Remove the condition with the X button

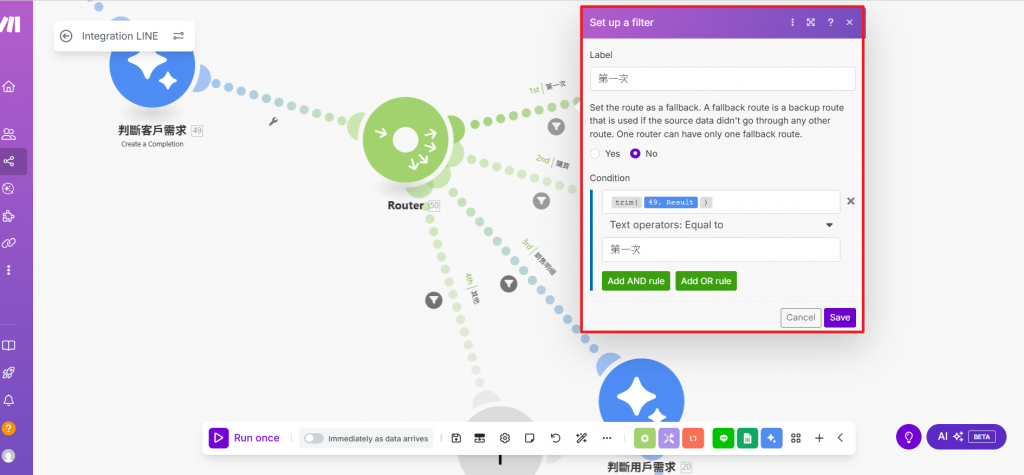coord(850,201)
